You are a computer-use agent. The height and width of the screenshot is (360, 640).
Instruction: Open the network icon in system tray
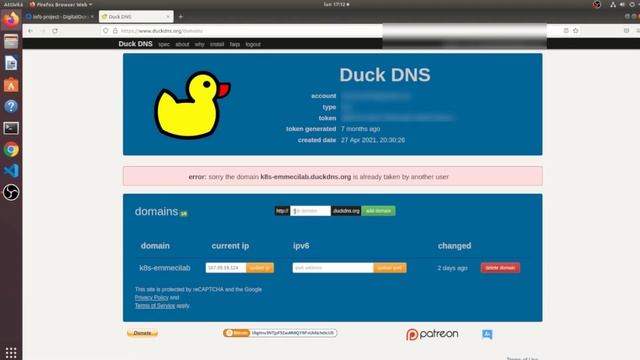613,4
